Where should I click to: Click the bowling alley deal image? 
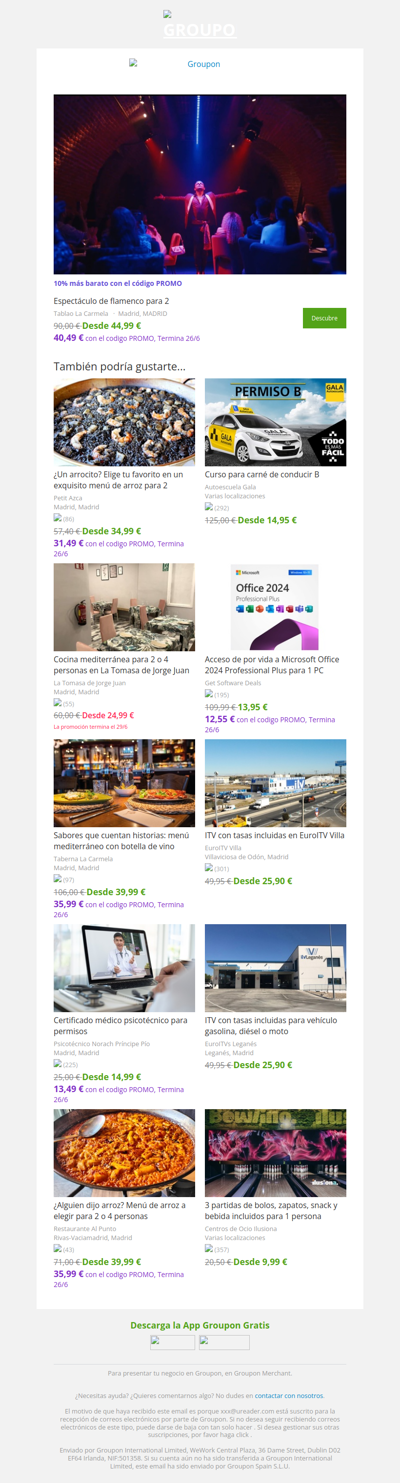(275, 1153)
